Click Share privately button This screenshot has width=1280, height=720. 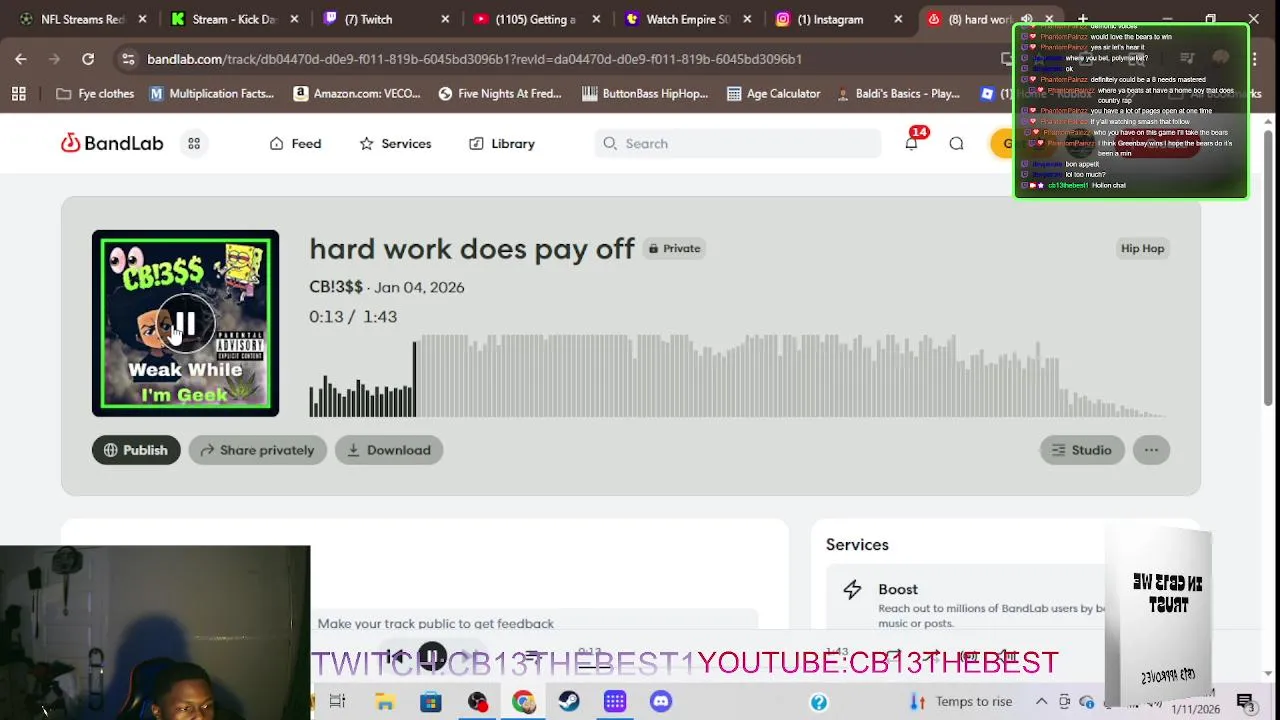tap(258, 450)
